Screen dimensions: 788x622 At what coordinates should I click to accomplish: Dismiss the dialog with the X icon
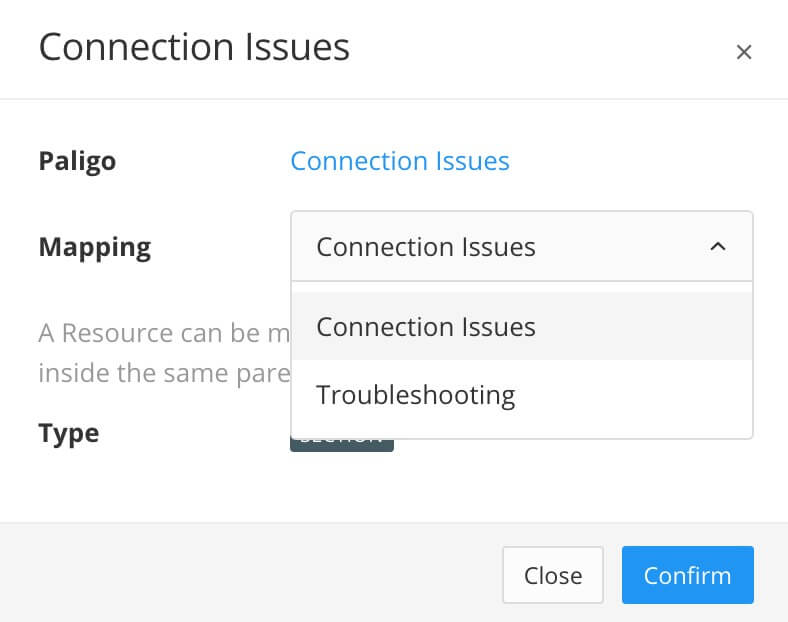[743, 52]
